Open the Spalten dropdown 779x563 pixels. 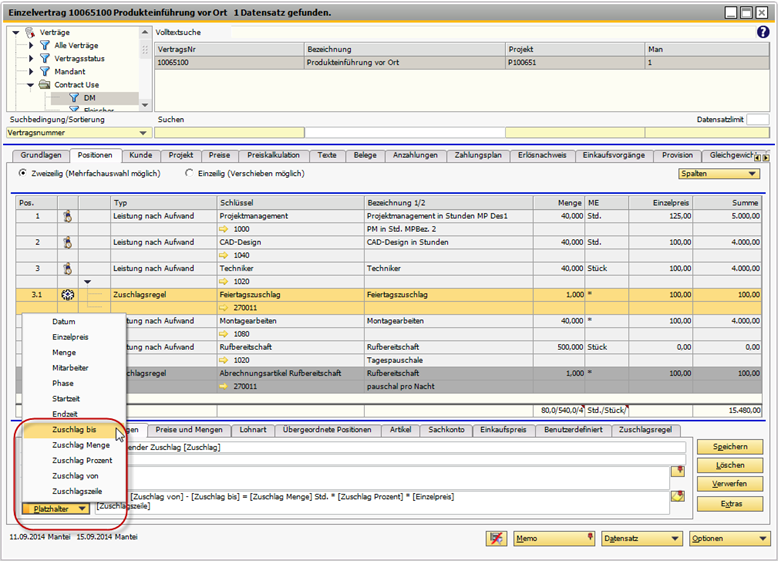pos(718,173)
